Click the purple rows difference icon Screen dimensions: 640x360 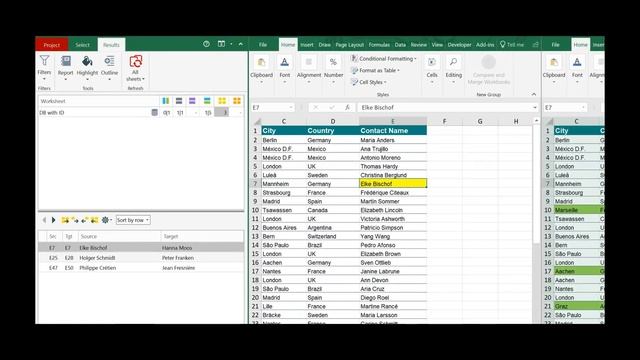tap(192, 101)
